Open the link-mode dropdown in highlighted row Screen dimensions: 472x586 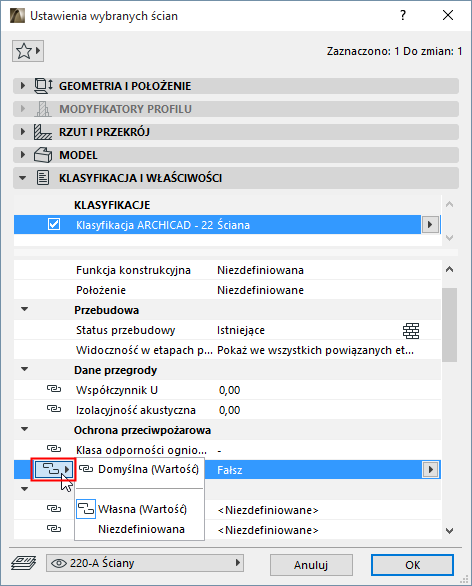53,469
